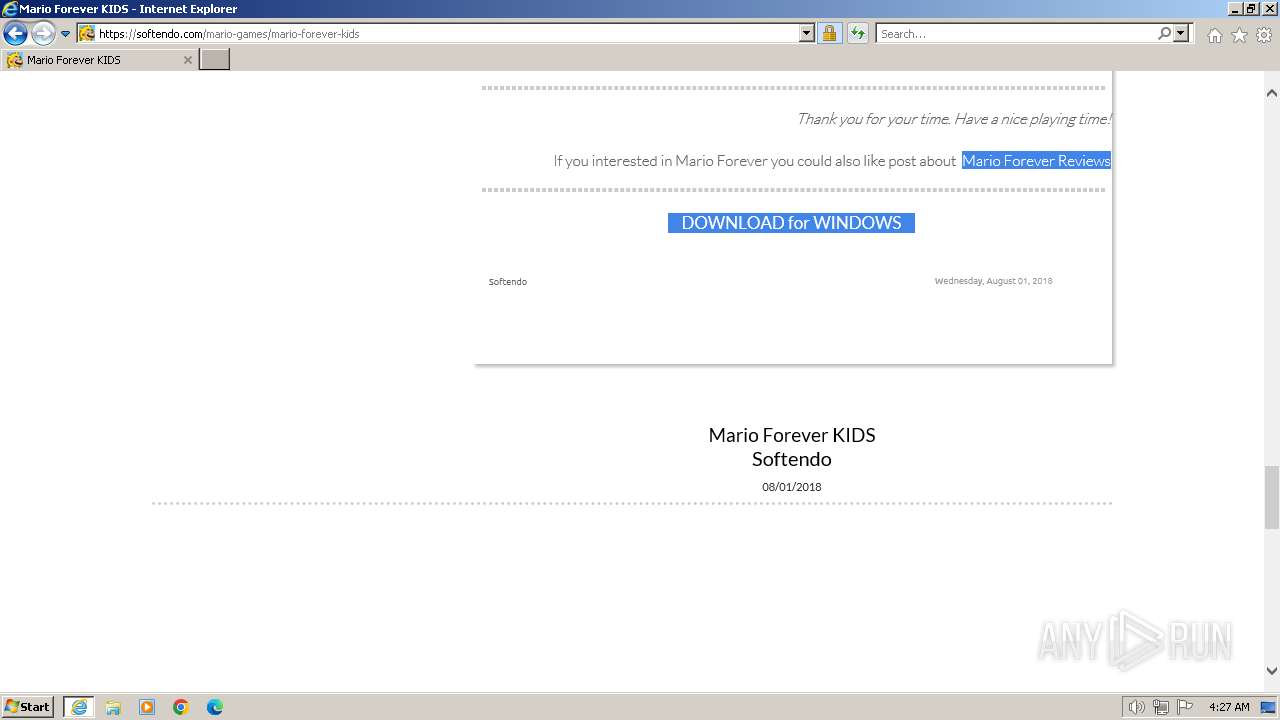Go back with the browser Back arrow
The width and height of the screenshot is (1280, 720).
(x=15, y=33)
